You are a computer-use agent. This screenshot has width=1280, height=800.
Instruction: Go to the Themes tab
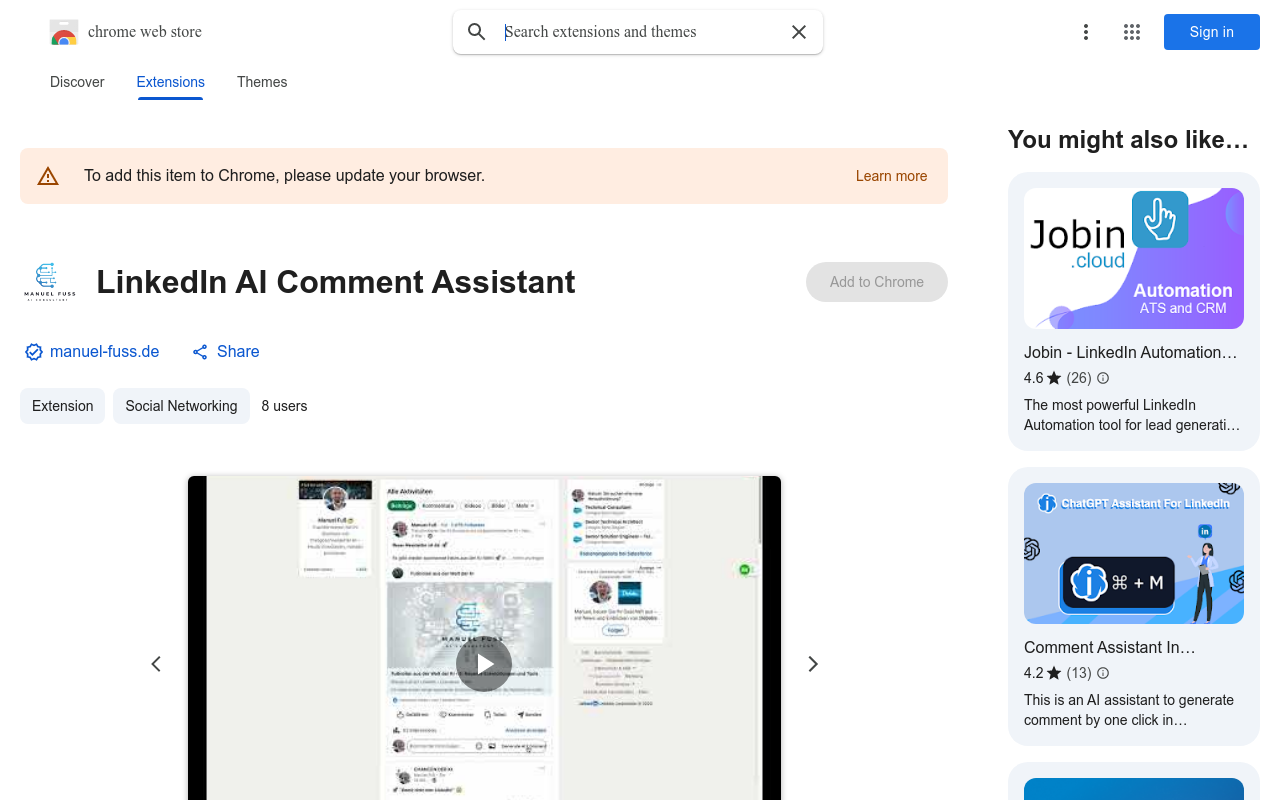click(262, 82)
